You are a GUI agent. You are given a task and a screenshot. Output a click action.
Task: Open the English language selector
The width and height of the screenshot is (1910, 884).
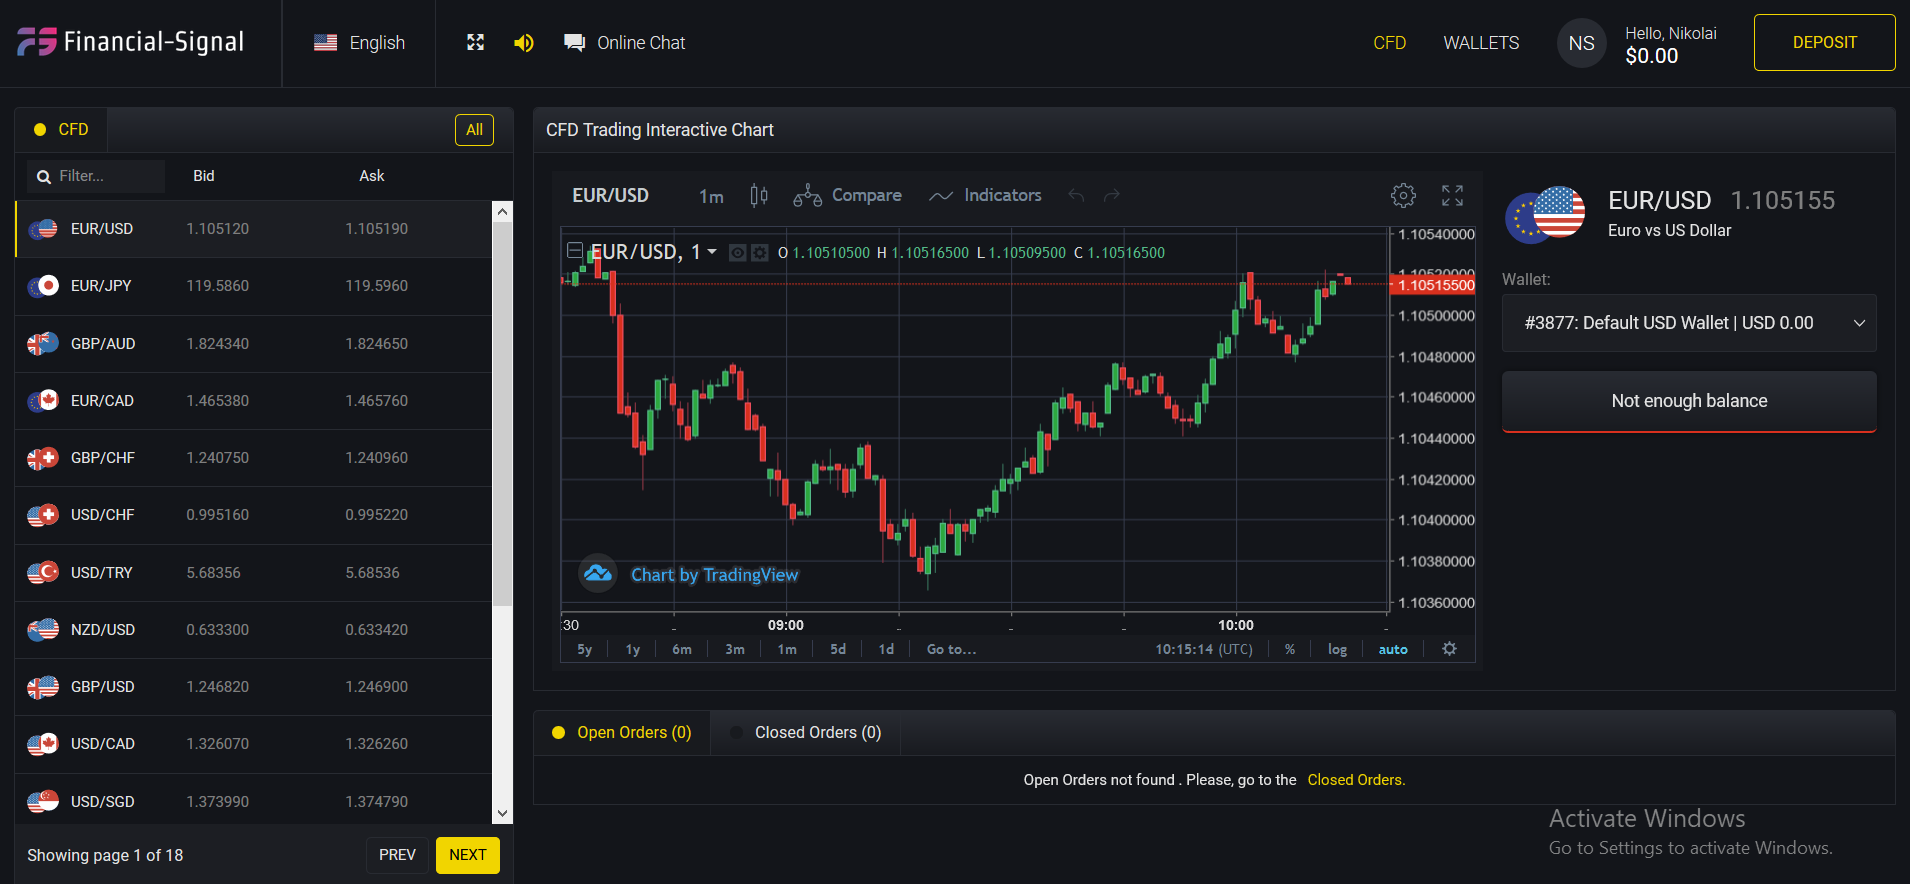click(360, 43)
